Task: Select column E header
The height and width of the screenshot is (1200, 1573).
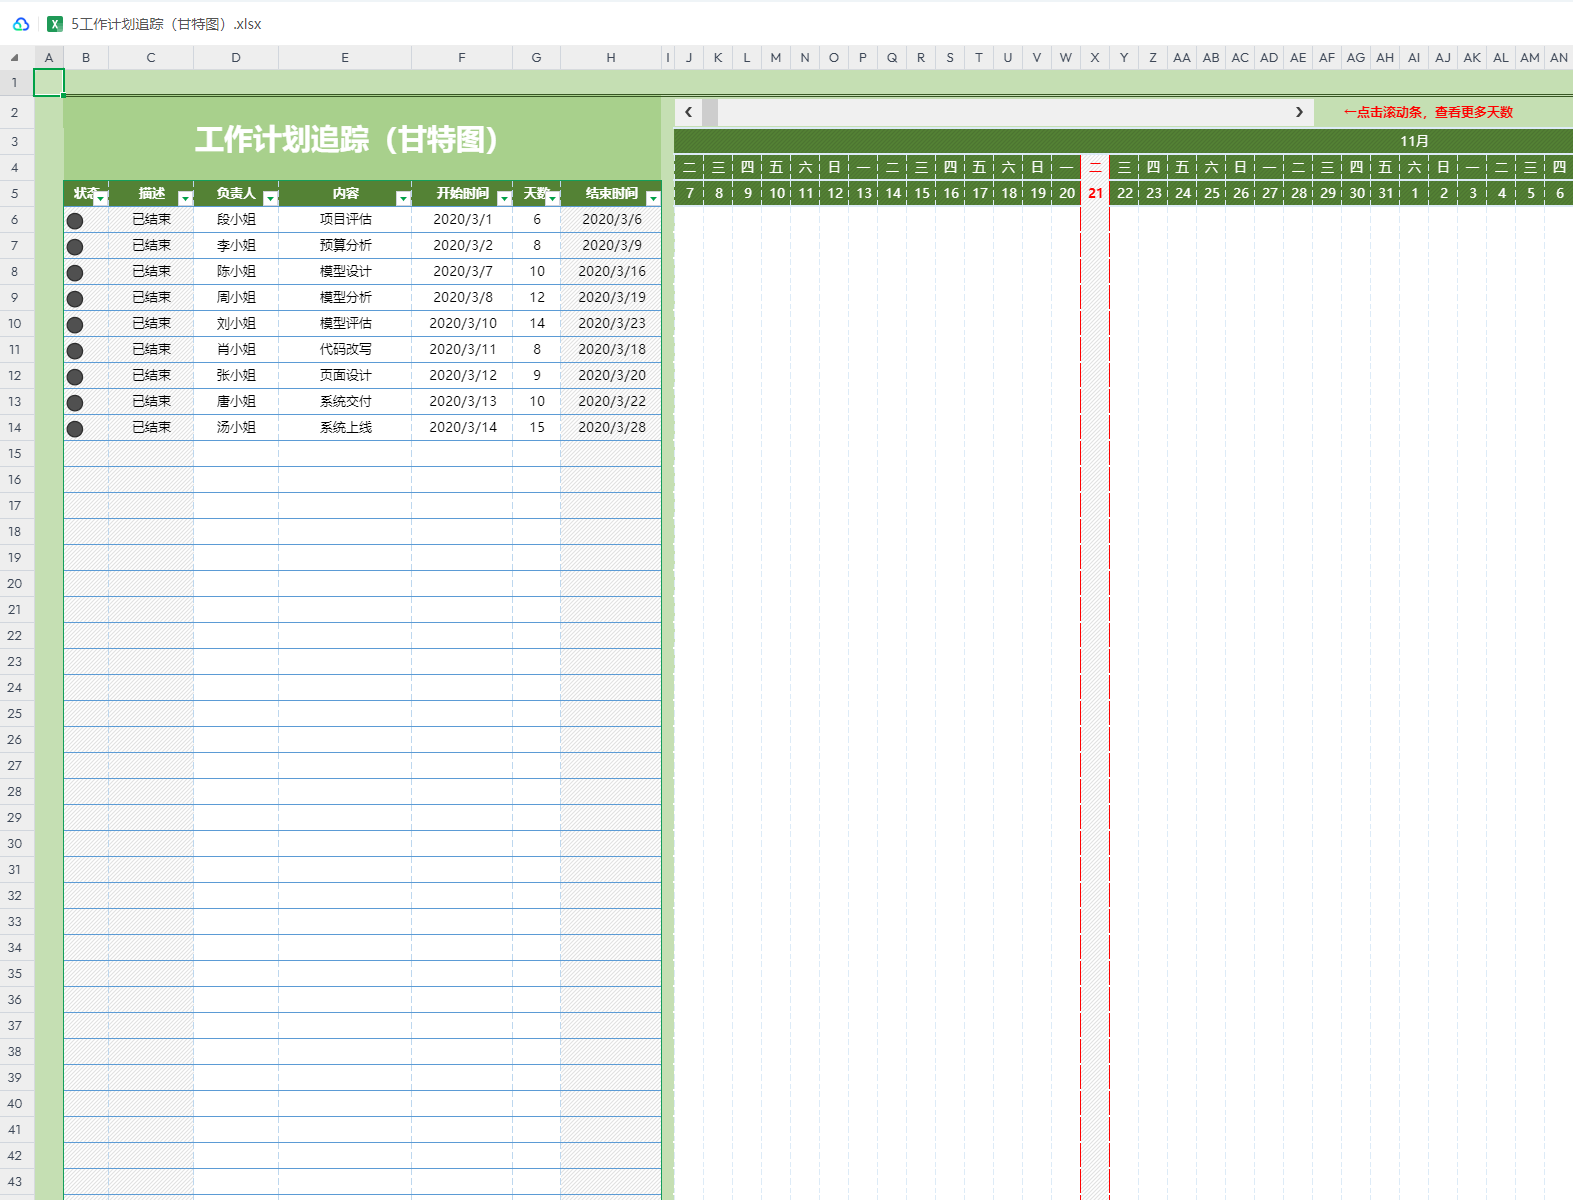Action: [345, 58]
